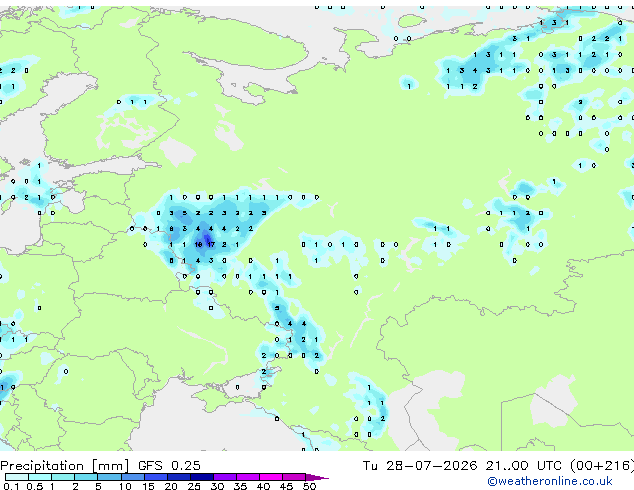Click the legend scale label '0.1'

coord(11,486)
